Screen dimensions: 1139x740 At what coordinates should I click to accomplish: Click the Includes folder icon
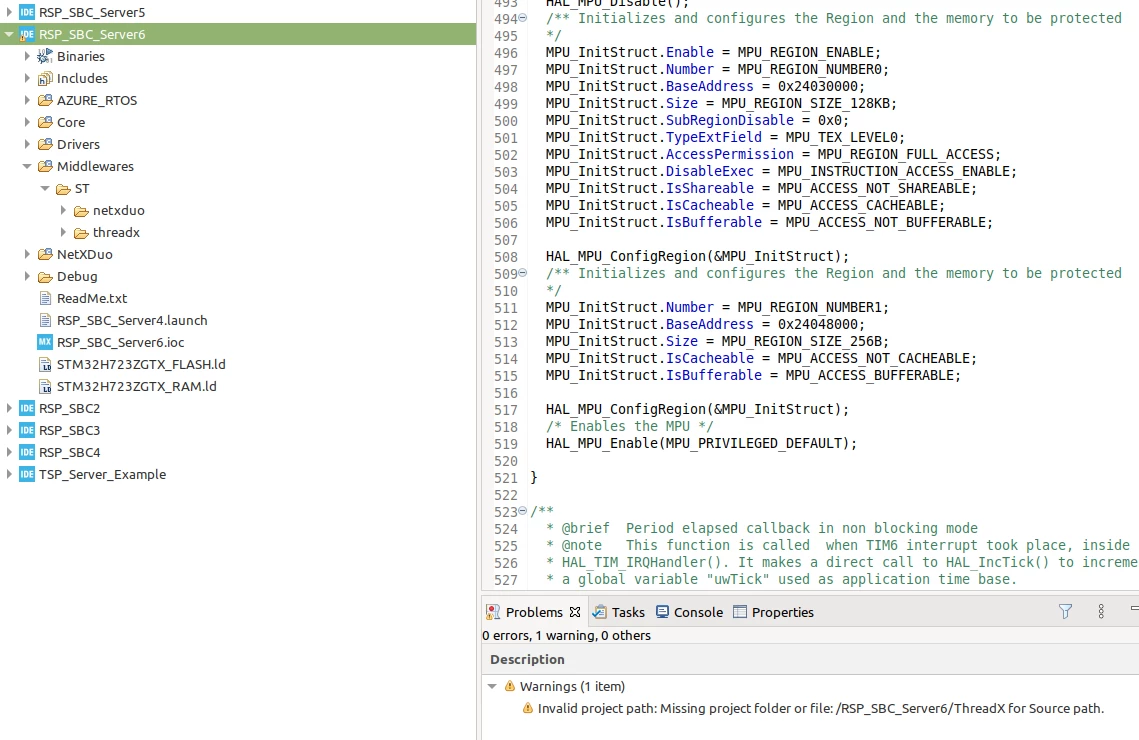[x=45, y=78]
